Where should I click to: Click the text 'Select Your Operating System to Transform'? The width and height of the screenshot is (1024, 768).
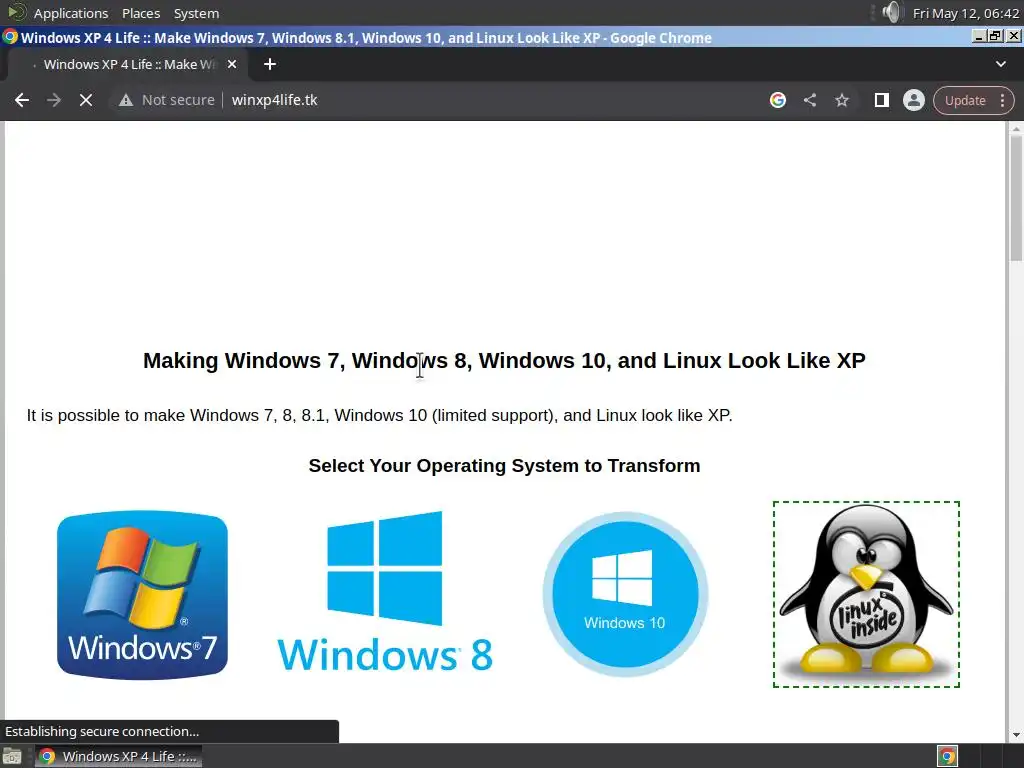coord(504,466)
